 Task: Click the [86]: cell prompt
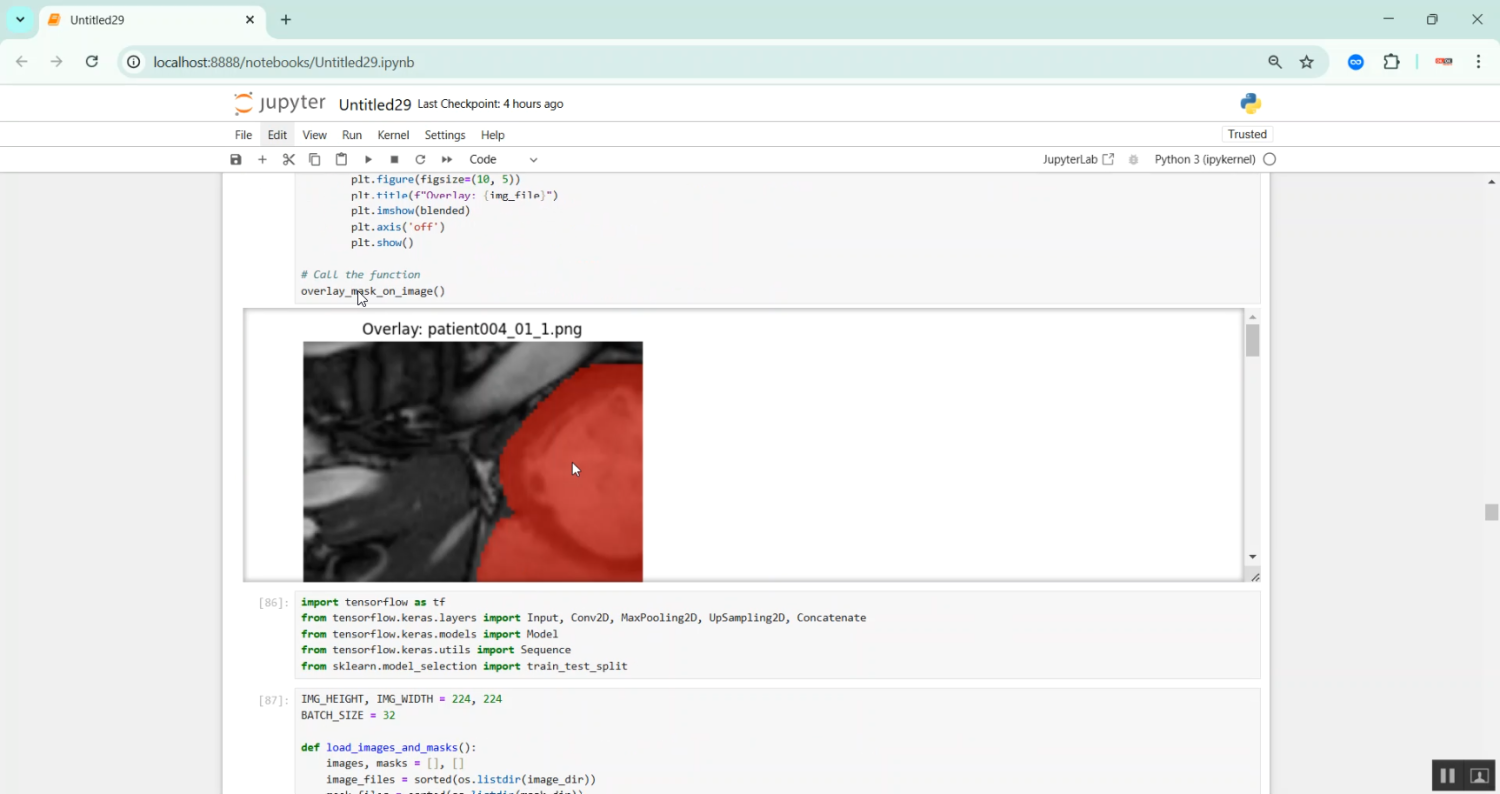pyautogui.click(x=274, y=603)
